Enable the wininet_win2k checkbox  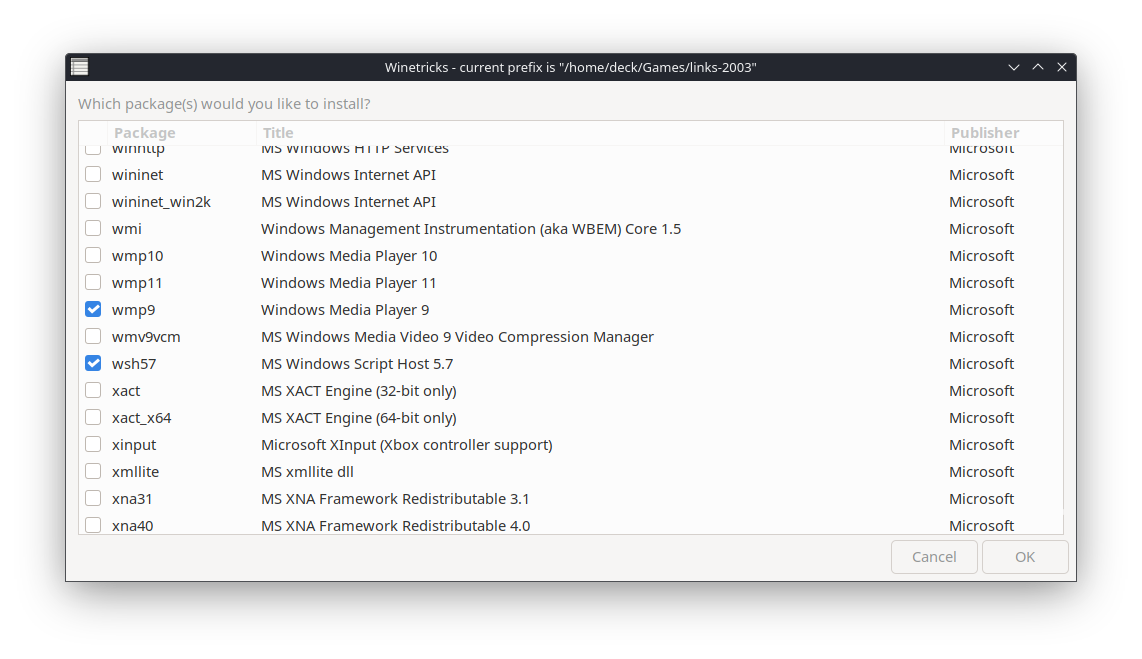(93, 202)
